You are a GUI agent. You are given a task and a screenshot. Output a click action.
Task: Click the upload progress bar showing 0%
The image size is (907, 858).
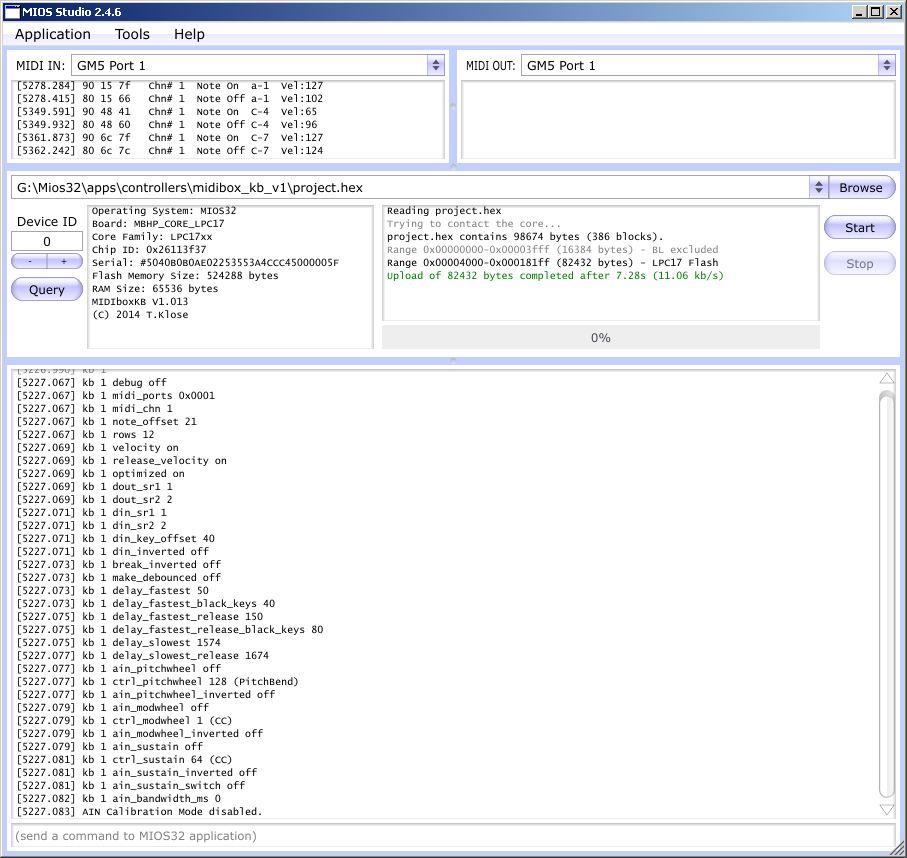(x=600, y=337)
